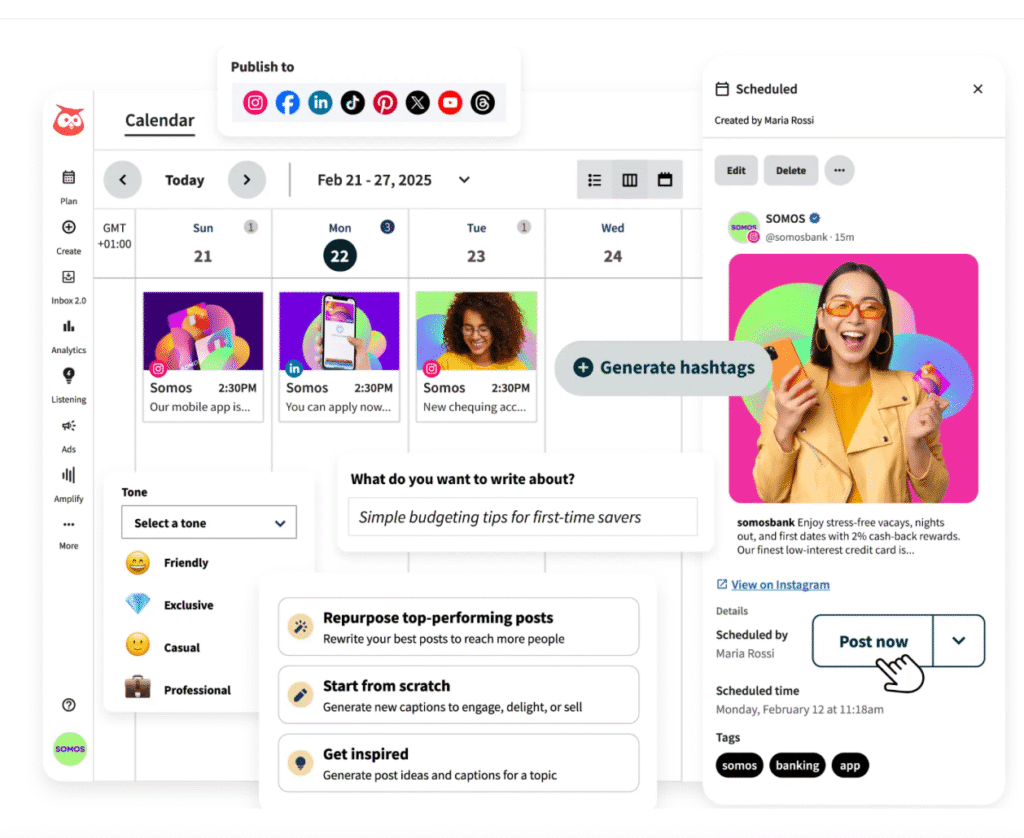Switch to week column view toggle
This screenshot has height=838, width=1024.
point(630,180)
